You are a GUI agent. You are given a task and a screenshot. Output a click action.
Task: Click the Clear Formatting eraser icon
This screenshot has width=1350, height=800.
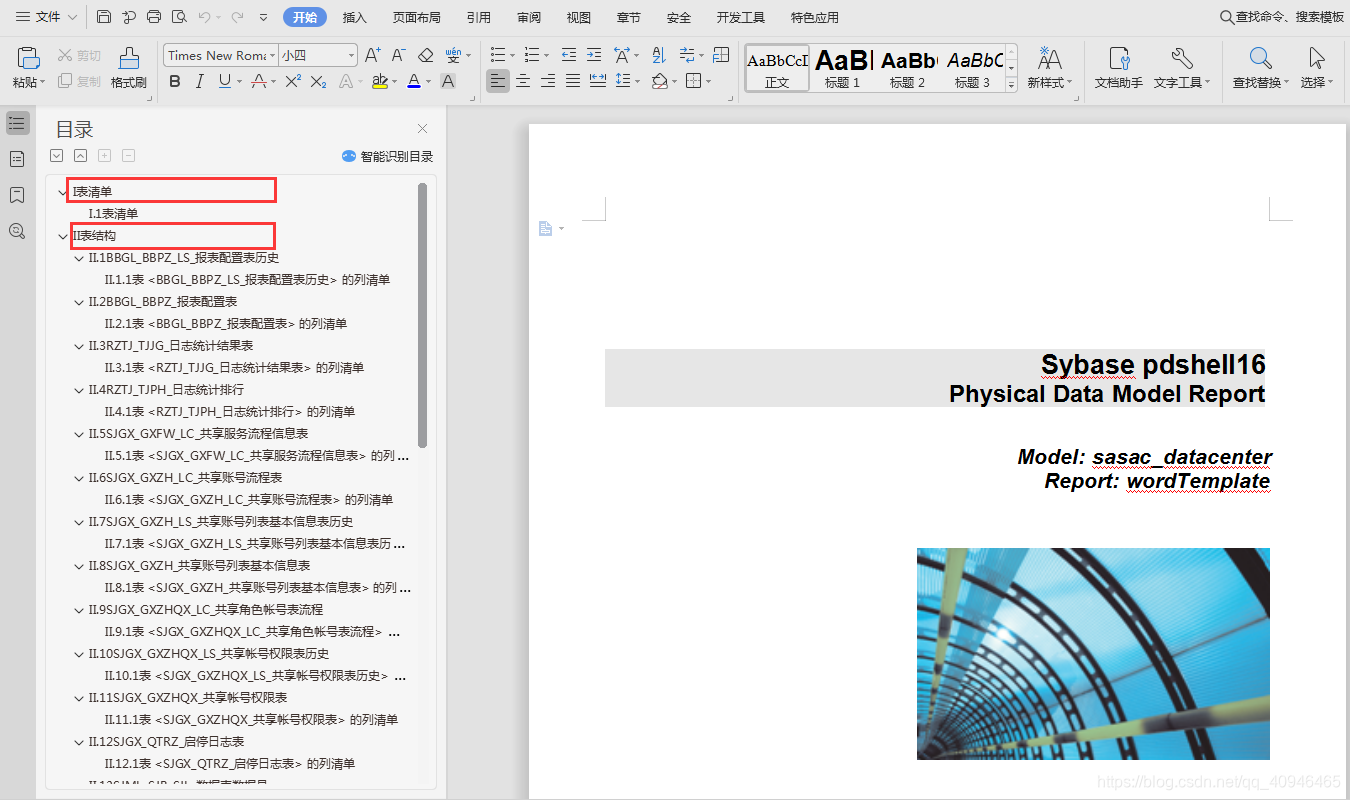click(426, 55)
